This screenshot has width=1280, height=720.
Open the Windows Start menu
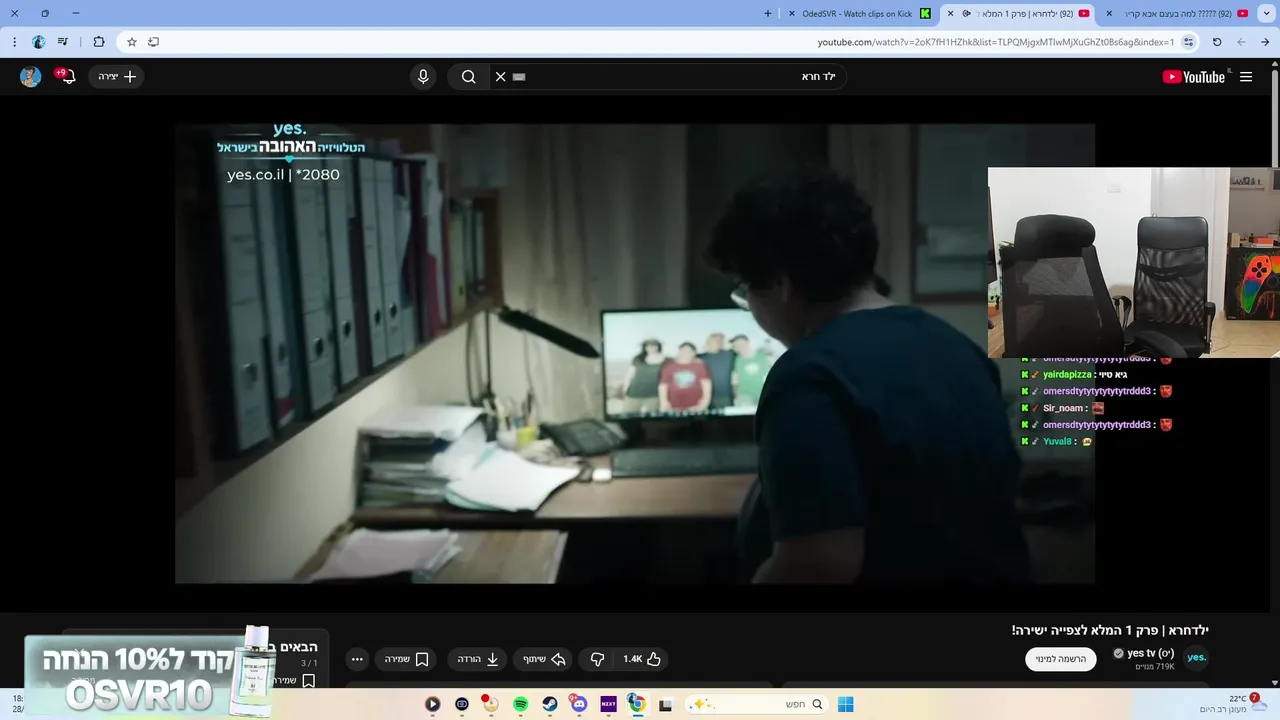[x=845, y=704]
